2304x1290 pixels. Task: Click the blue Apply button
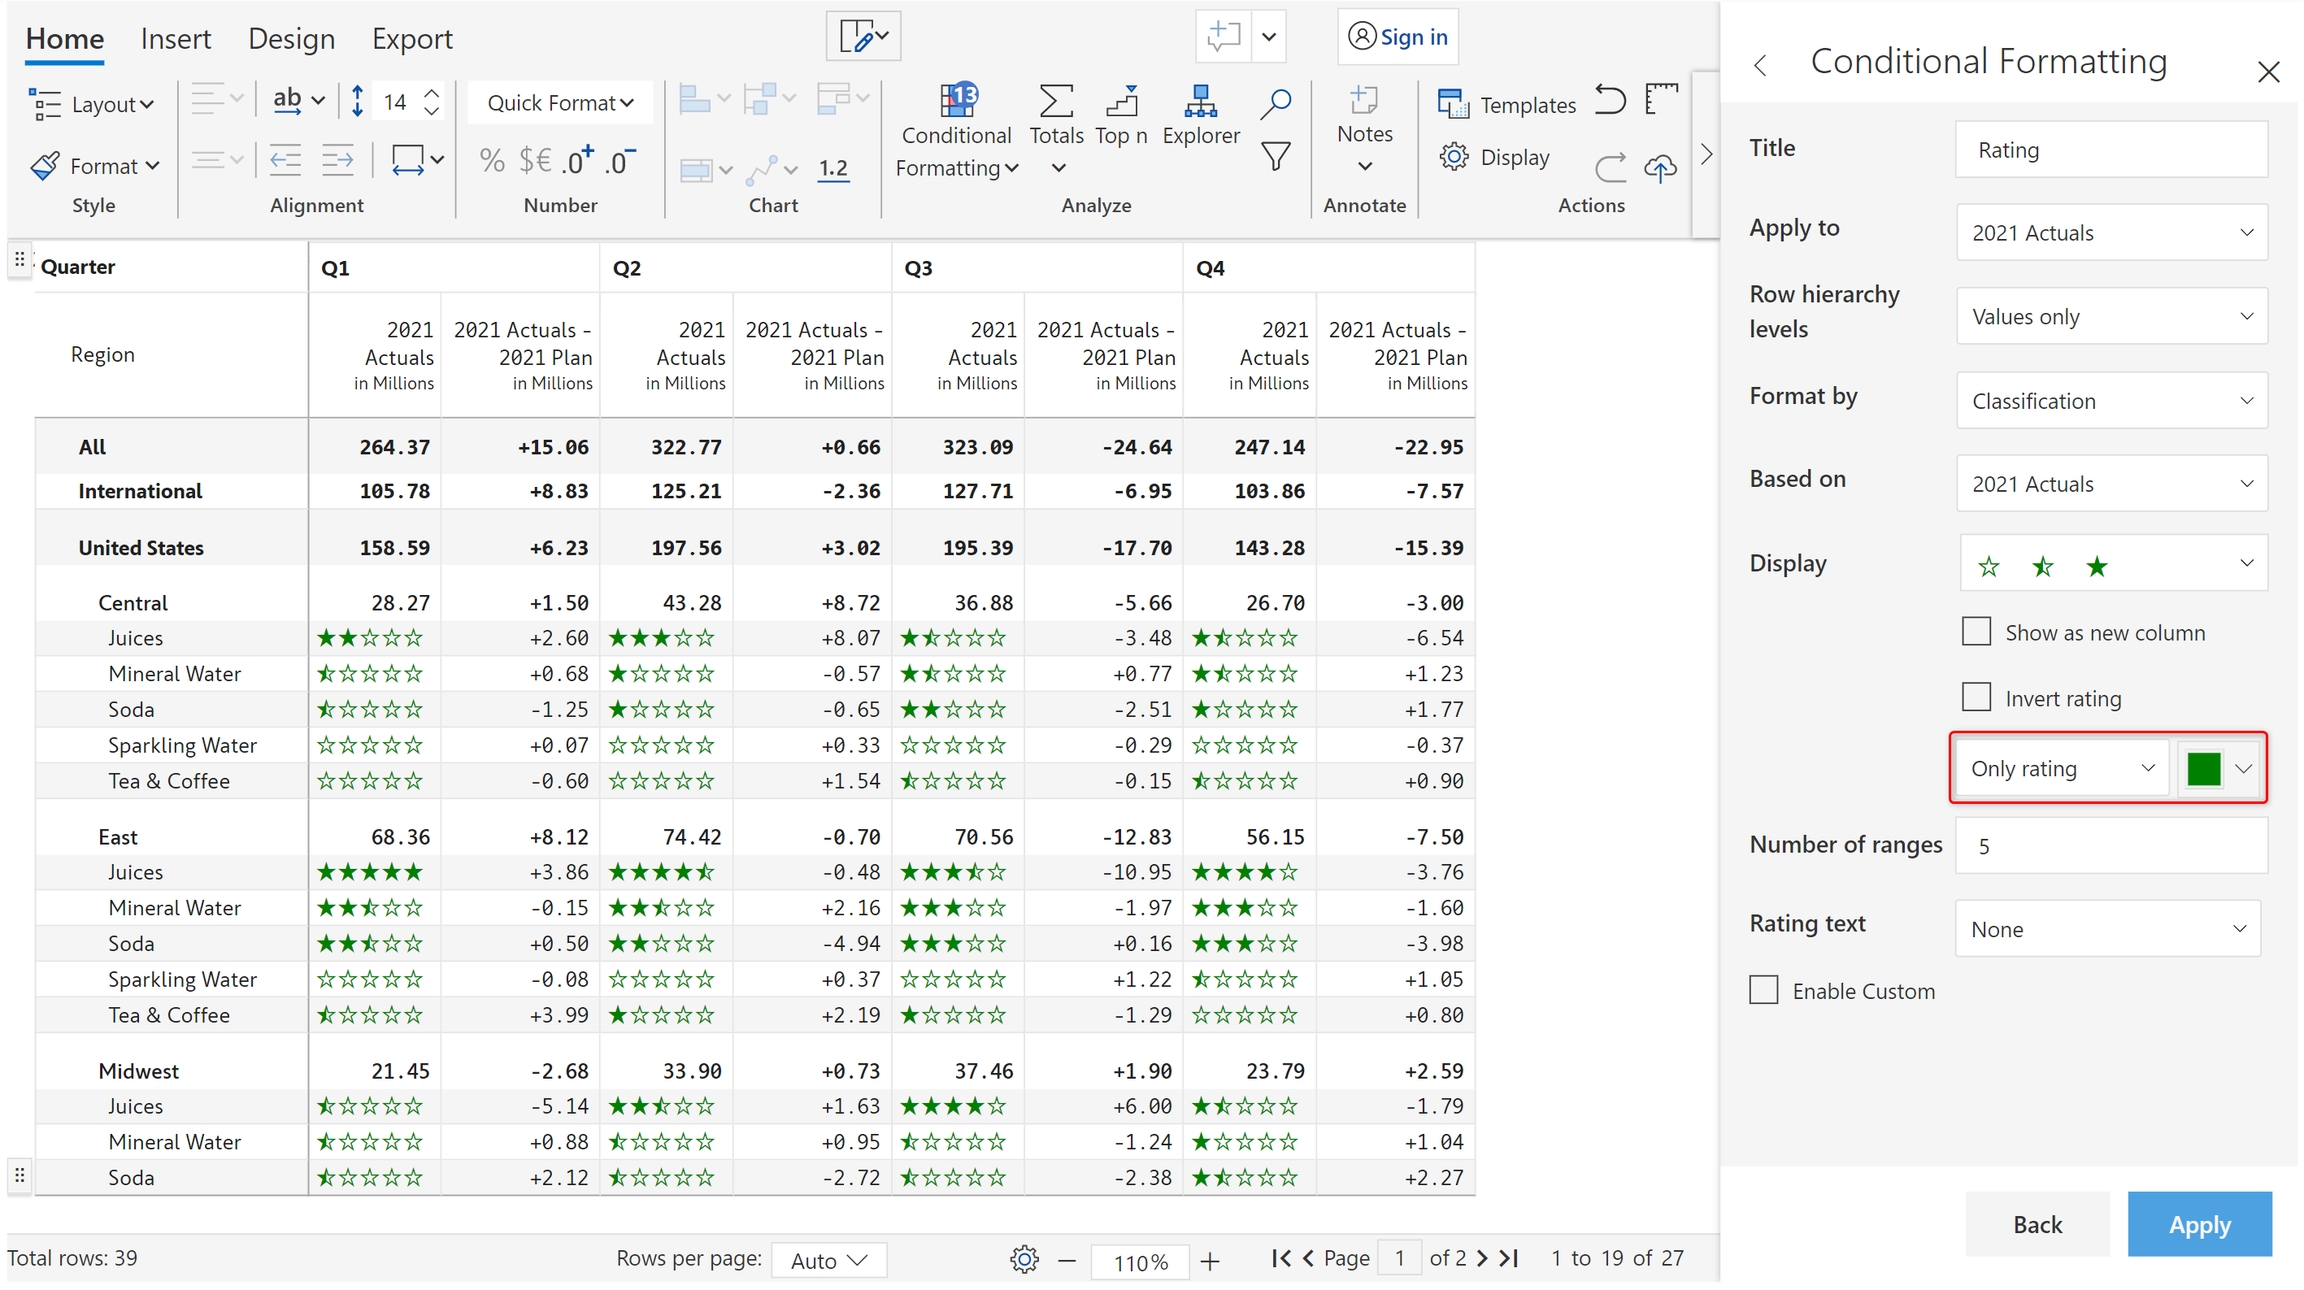pos(2199,1224)
